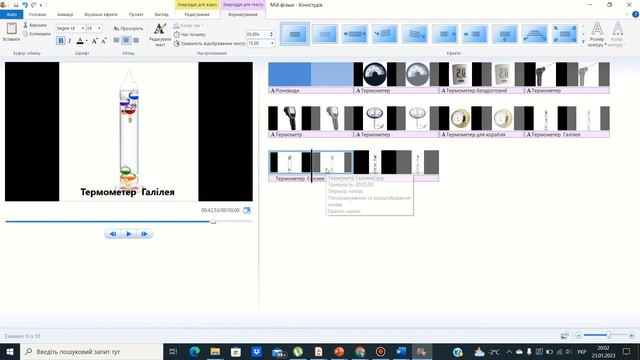Go to previous frame in preview
640x360 pixels.
click(x=113, y=234)
